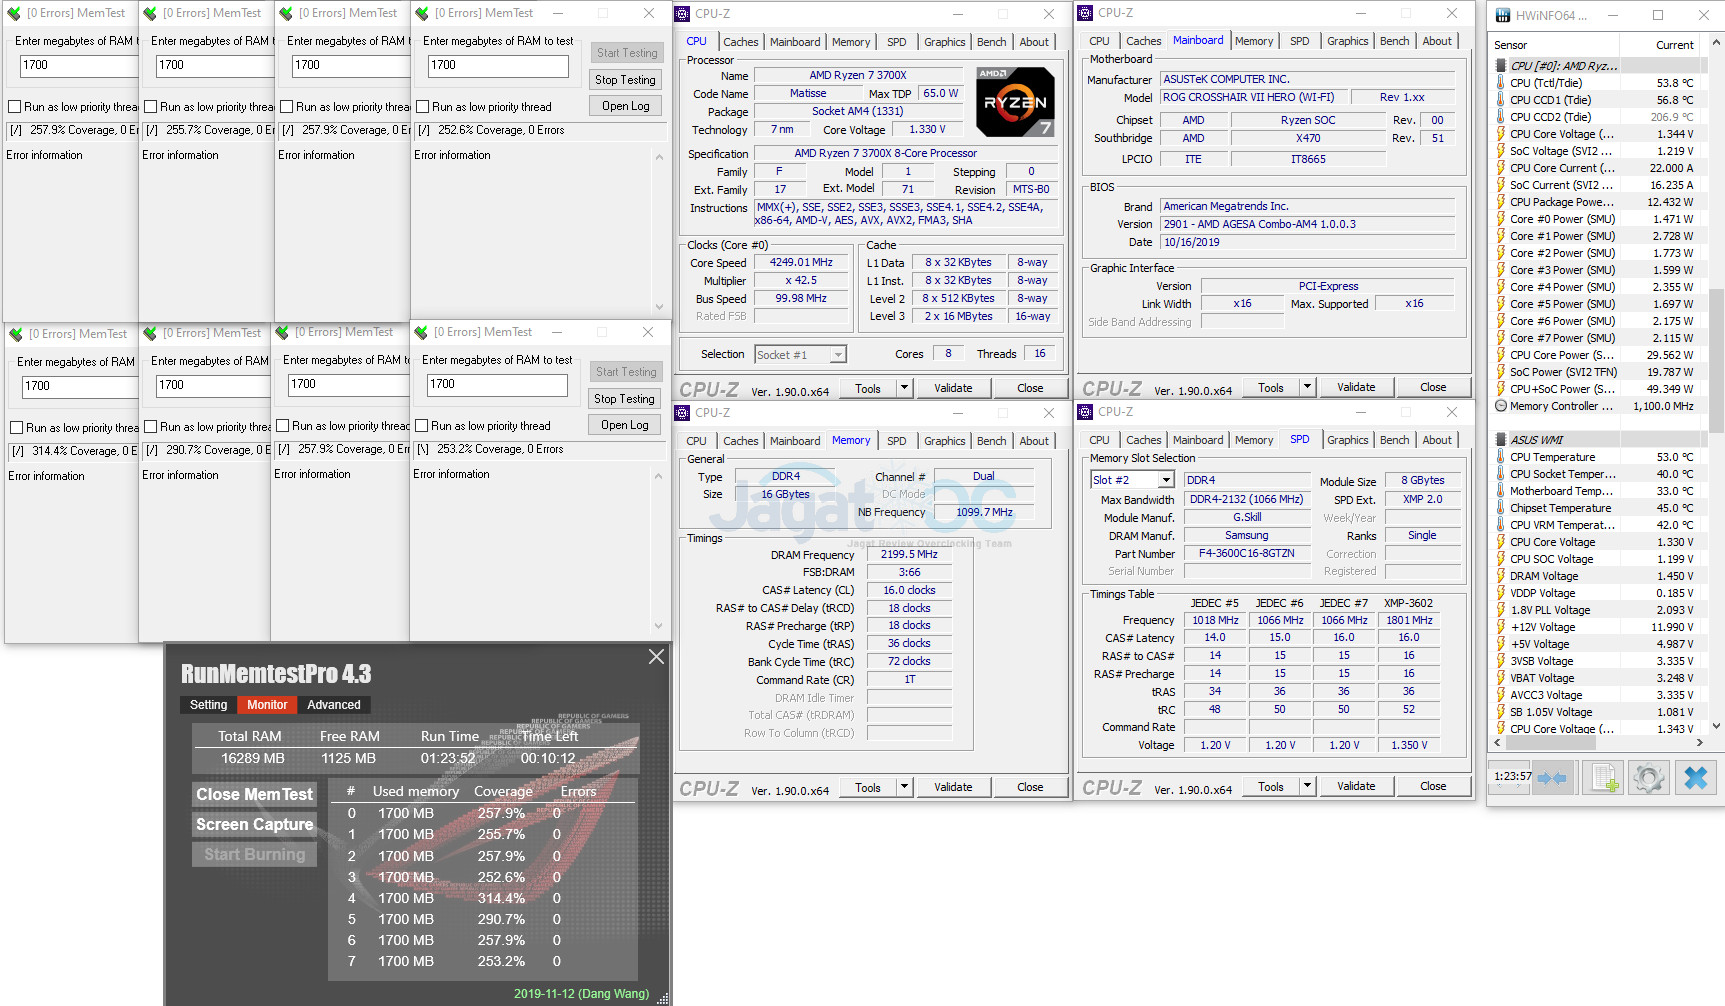Enable low priority thread in top-right MemTest

(422, 107)
